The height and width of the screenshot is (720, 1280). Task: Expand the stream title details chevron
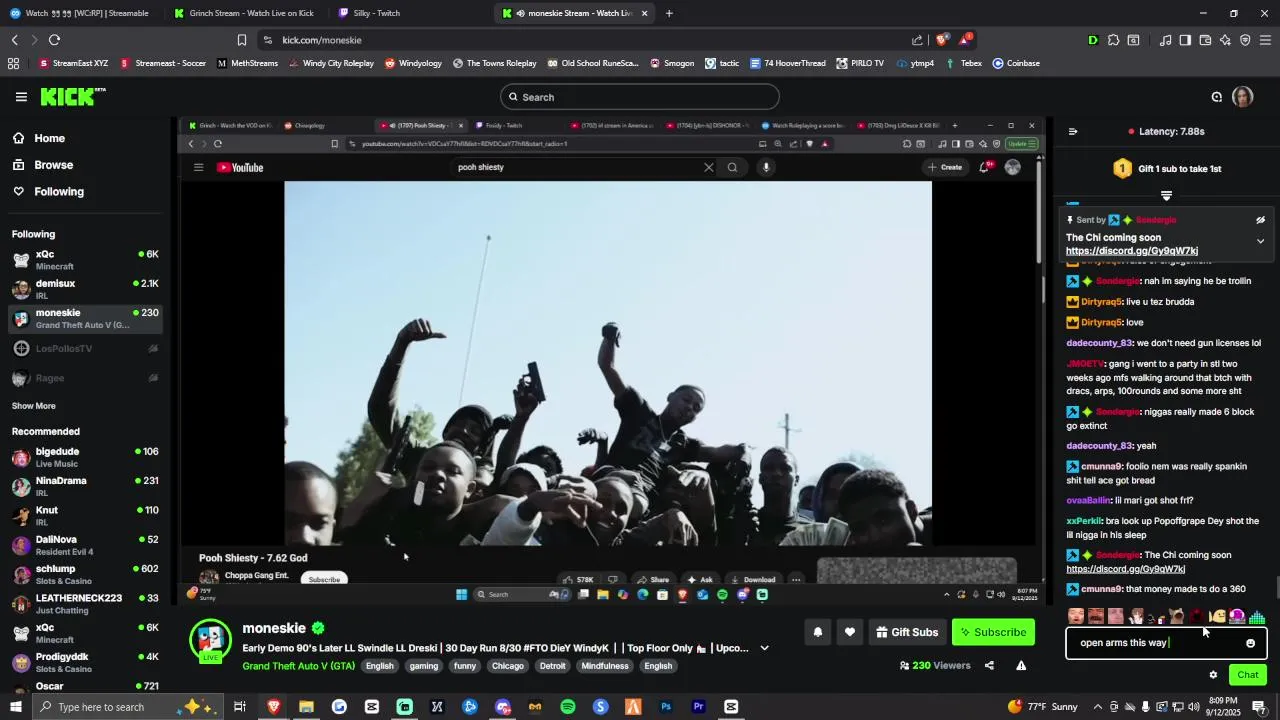point(765,648)
